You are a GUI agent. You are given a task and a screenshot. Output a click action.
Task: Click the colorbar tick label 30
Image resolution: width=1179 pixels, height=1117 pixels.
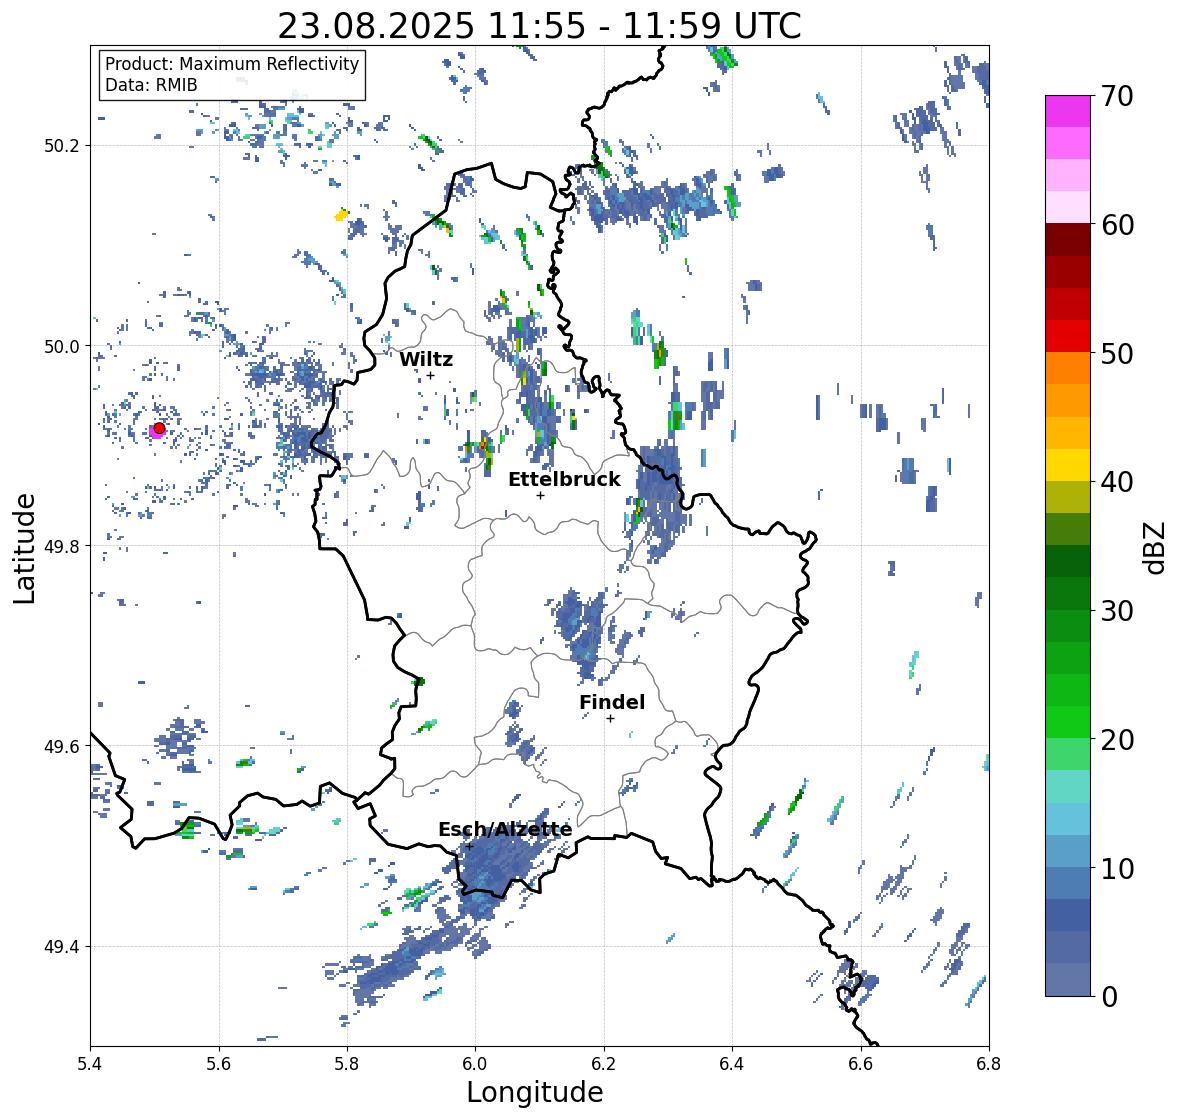[x=1117, y=610]
